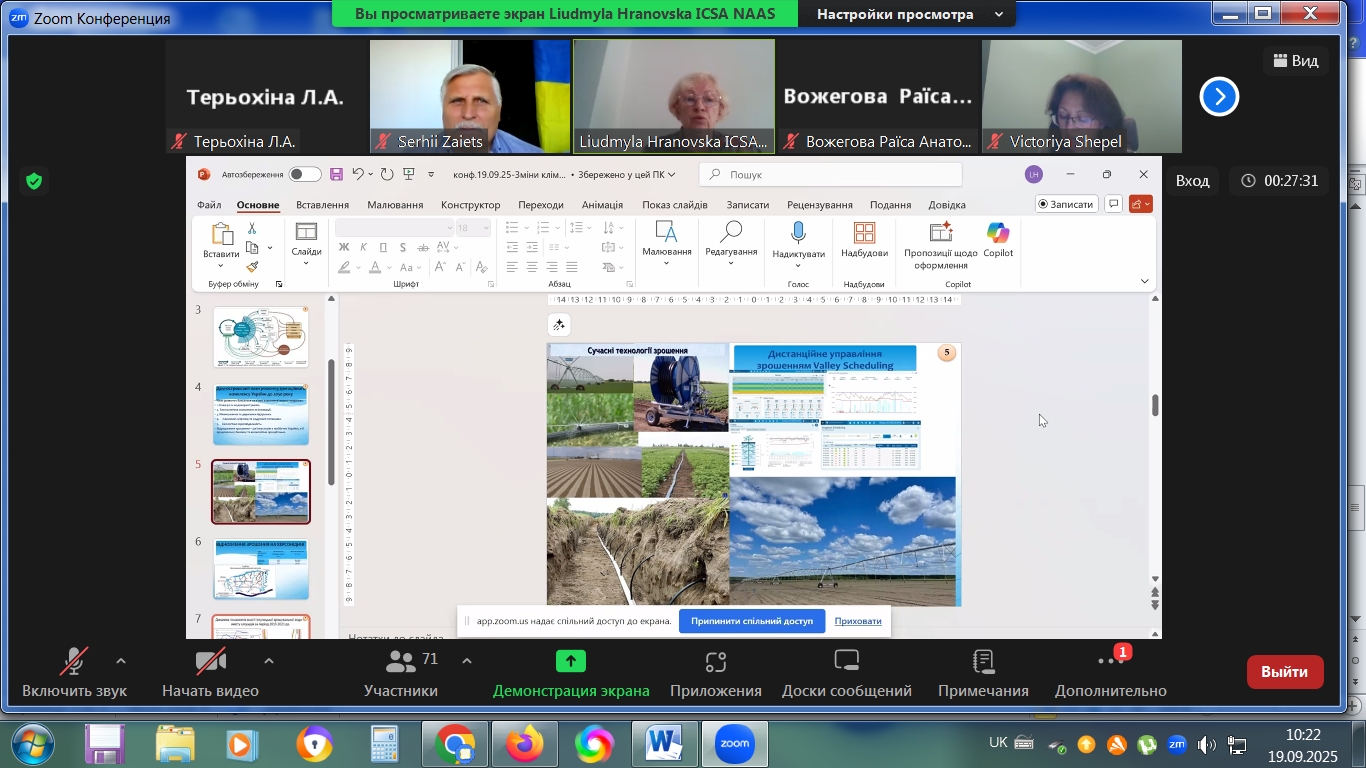Screen dimensions: 1366x768
Task: Show next participants with blue arrow
Action: click(1219, 97)
